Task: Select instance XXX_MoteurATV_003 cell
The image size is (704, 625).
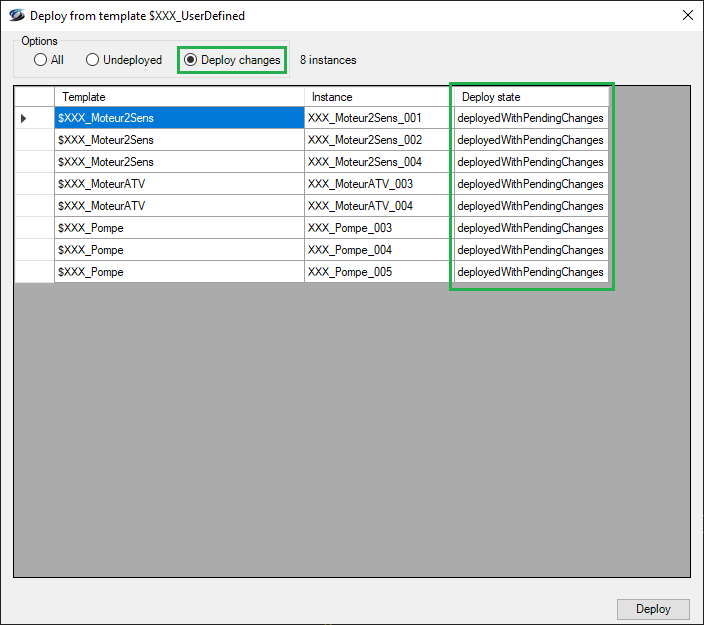Action: (x=376, y=184)
